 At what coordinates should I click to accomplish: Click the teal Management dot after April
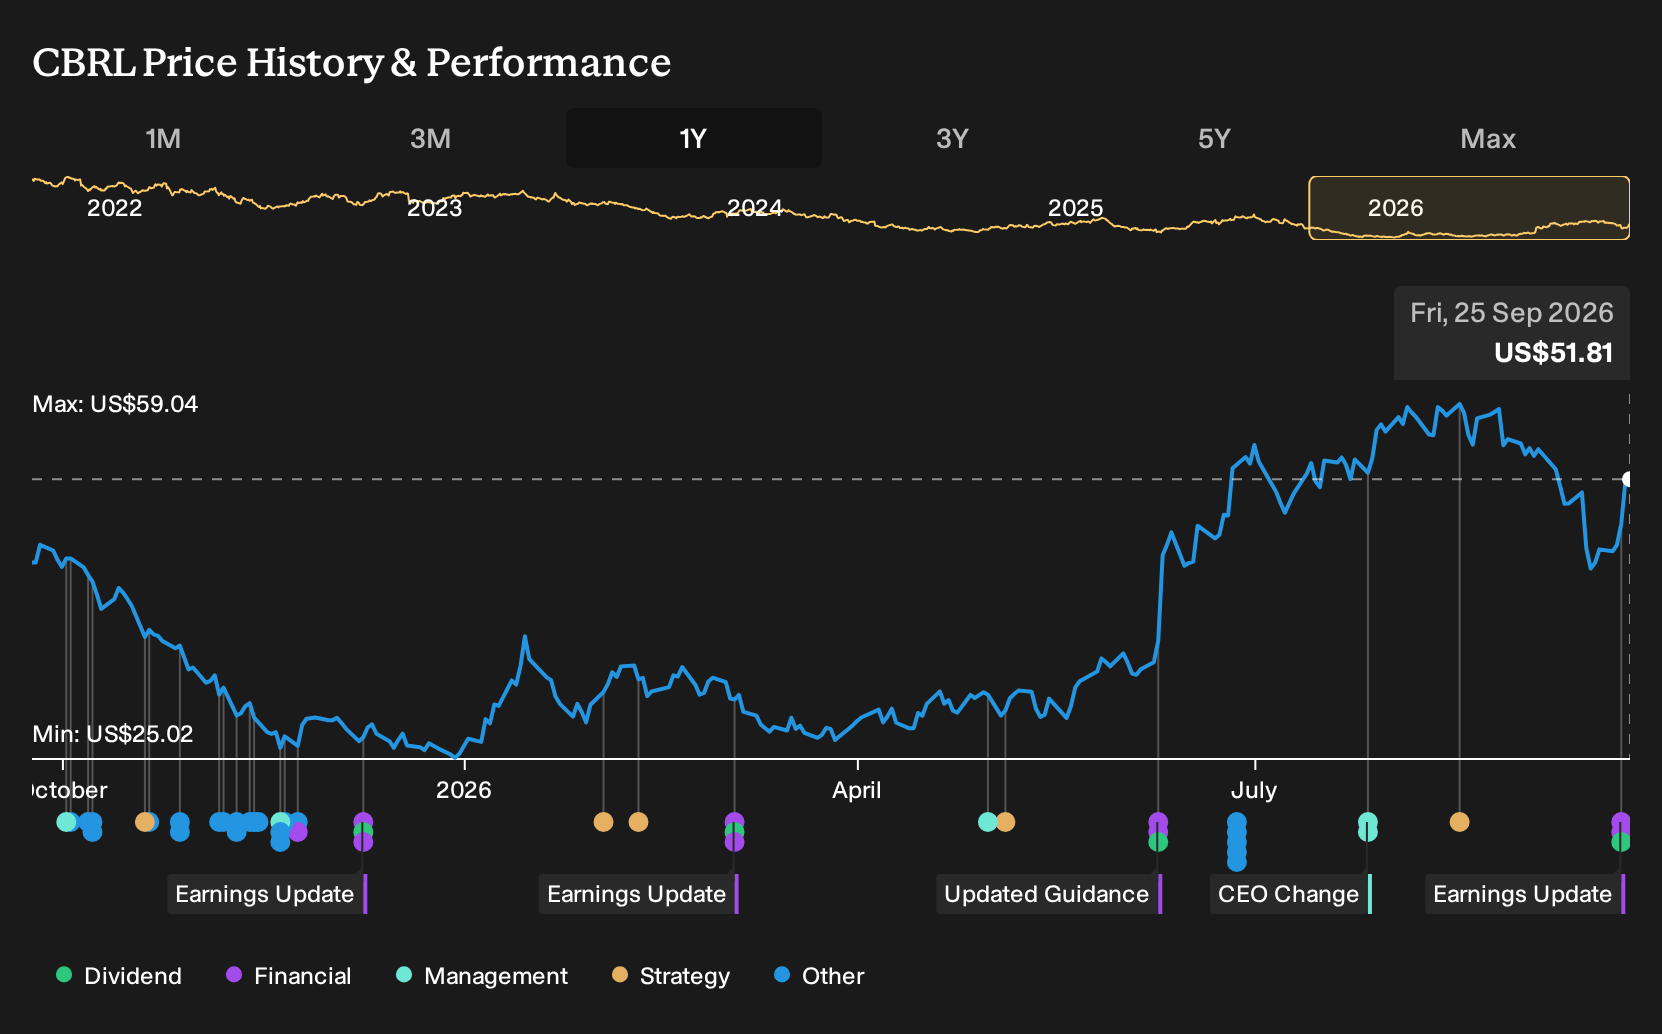coord(988,822)
